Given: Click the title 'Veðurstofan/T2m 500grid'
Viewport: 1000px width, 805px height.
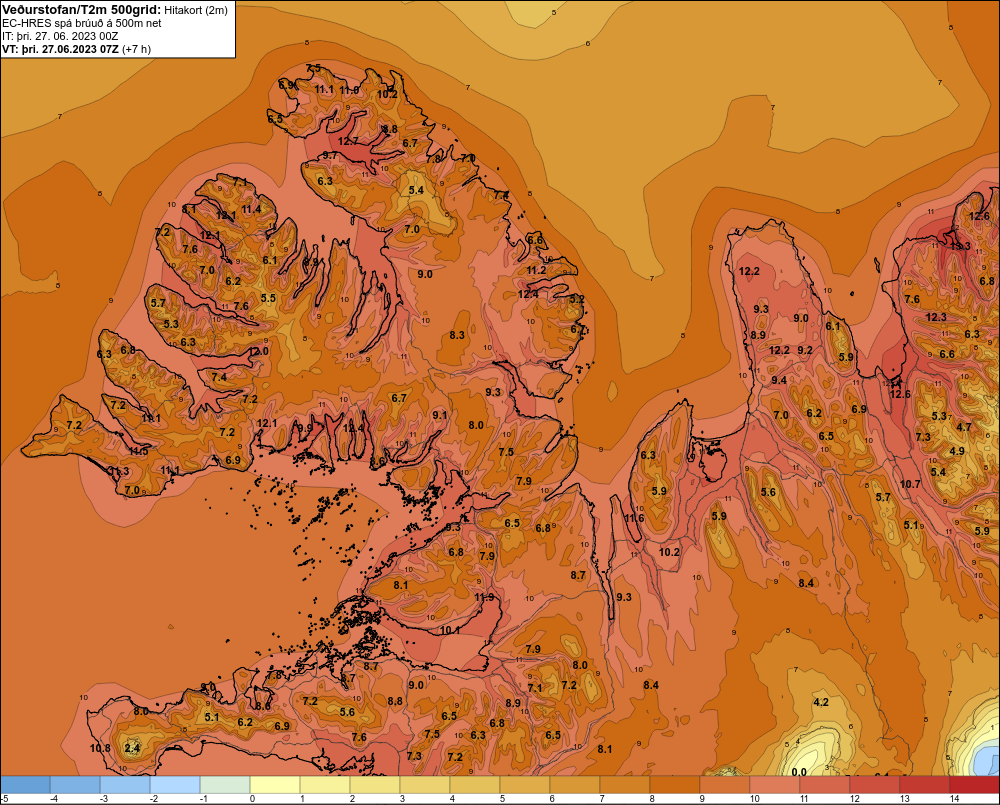Looking at the screenshot, I should tap(81, 9).
